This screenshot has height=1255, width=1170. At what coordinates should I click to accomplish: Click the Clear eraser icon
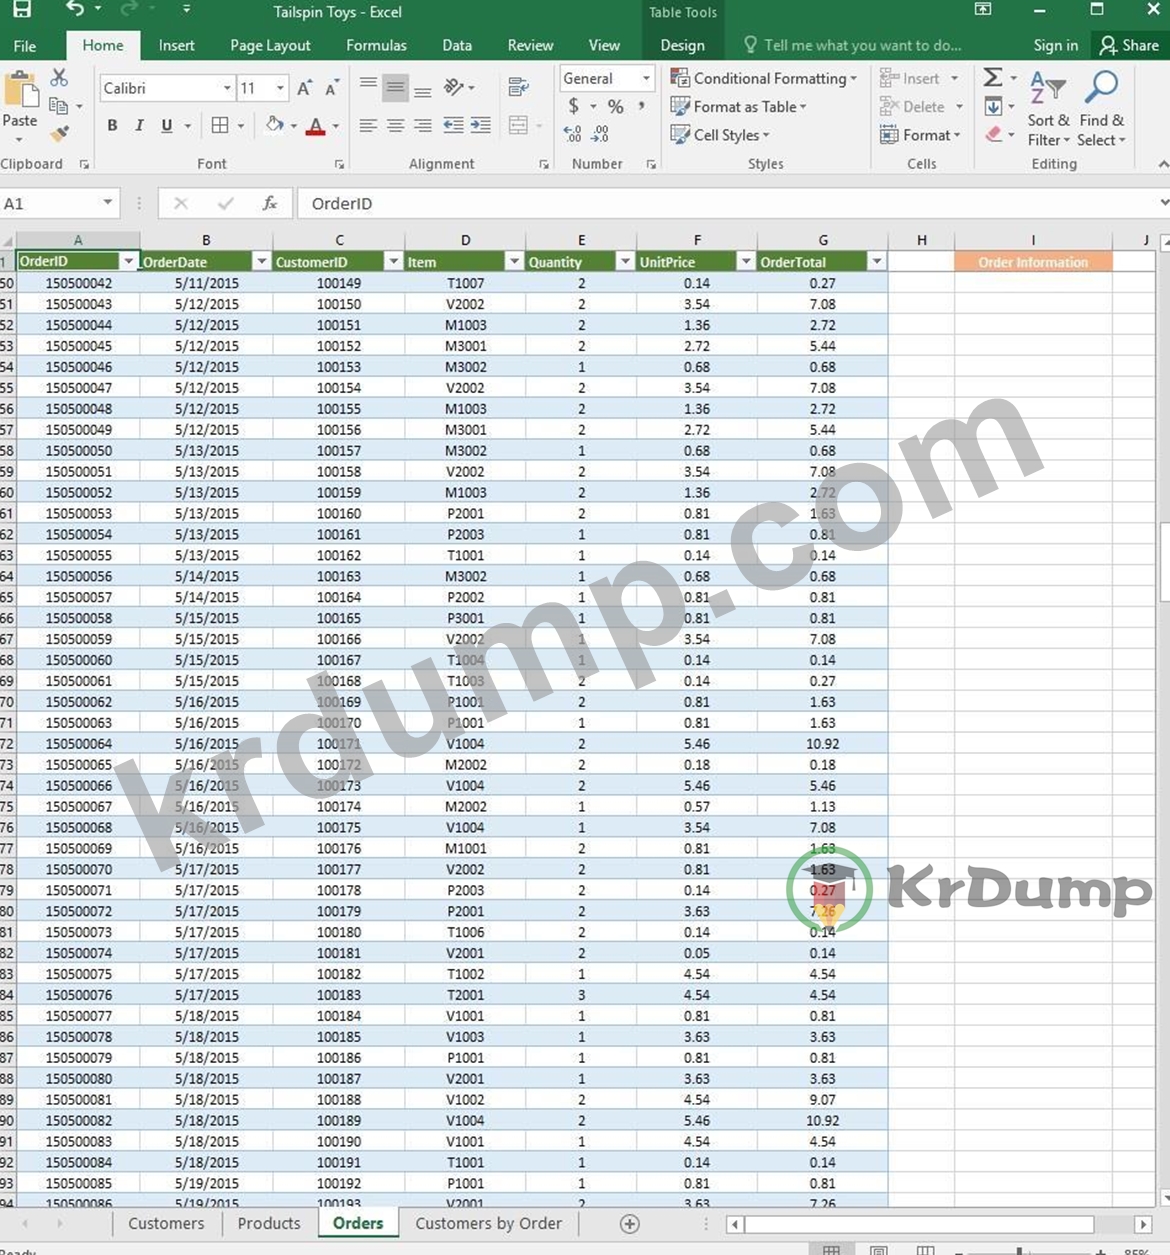(x=993, y=134)
